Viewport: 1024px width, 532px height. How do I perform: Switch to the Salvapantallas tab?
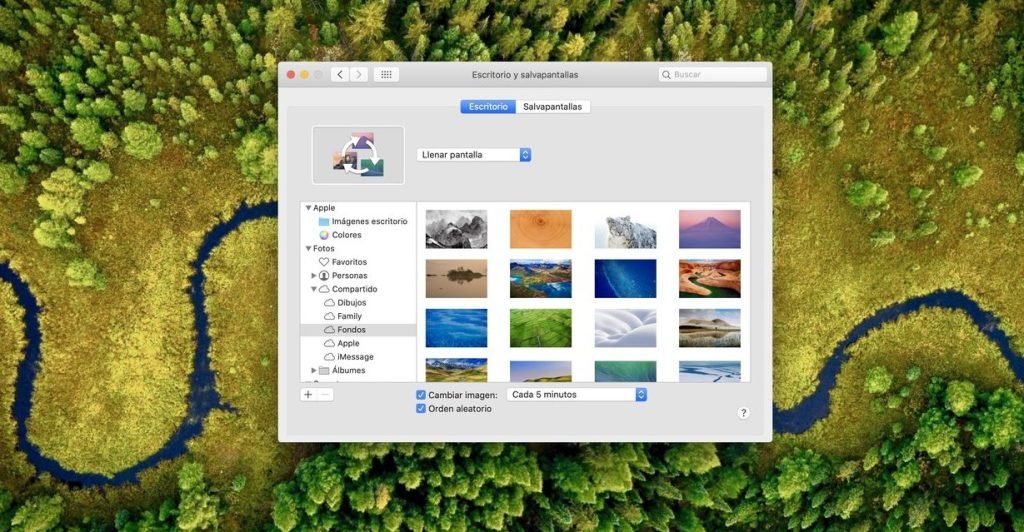click(553, 106)
